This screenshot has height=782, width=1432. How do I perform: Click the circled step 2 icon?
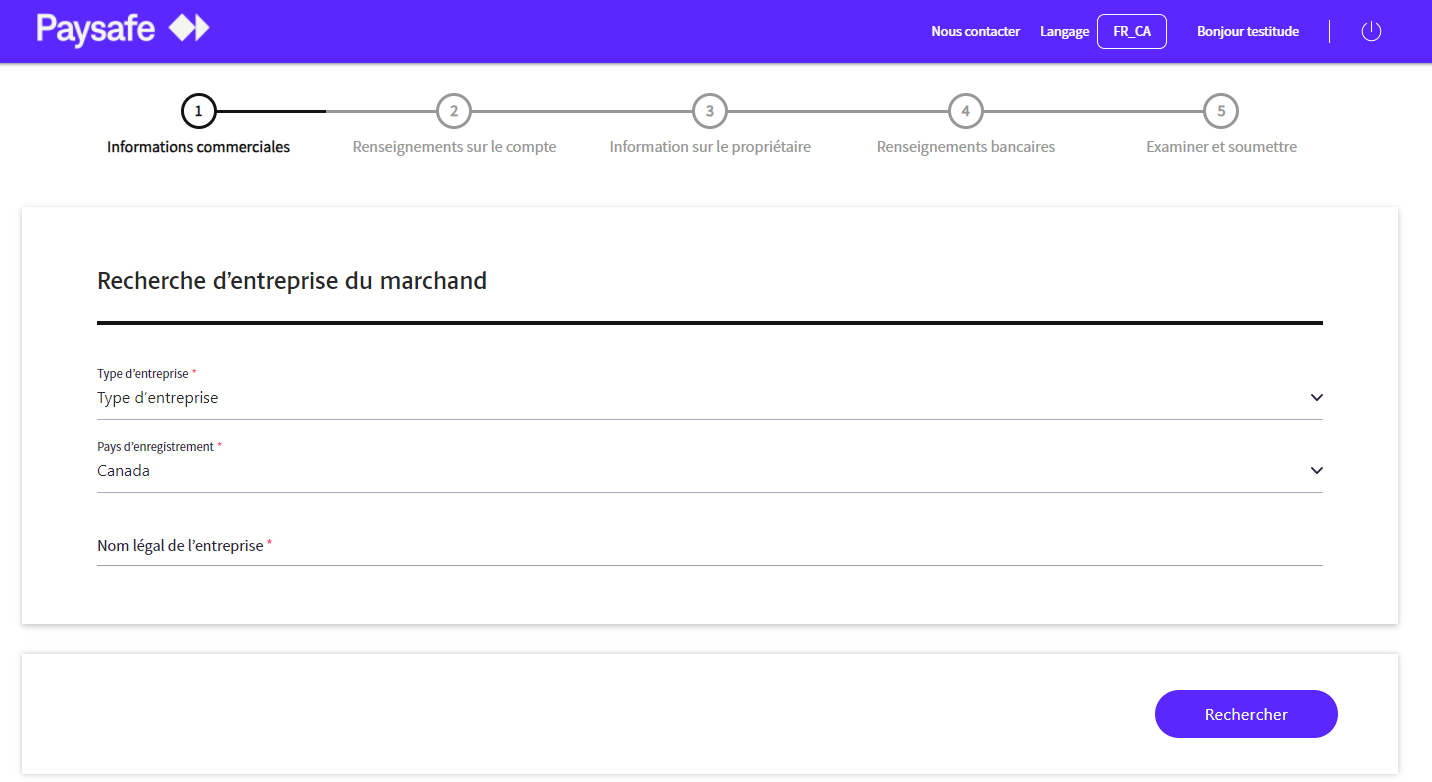[x=454, y=111]
